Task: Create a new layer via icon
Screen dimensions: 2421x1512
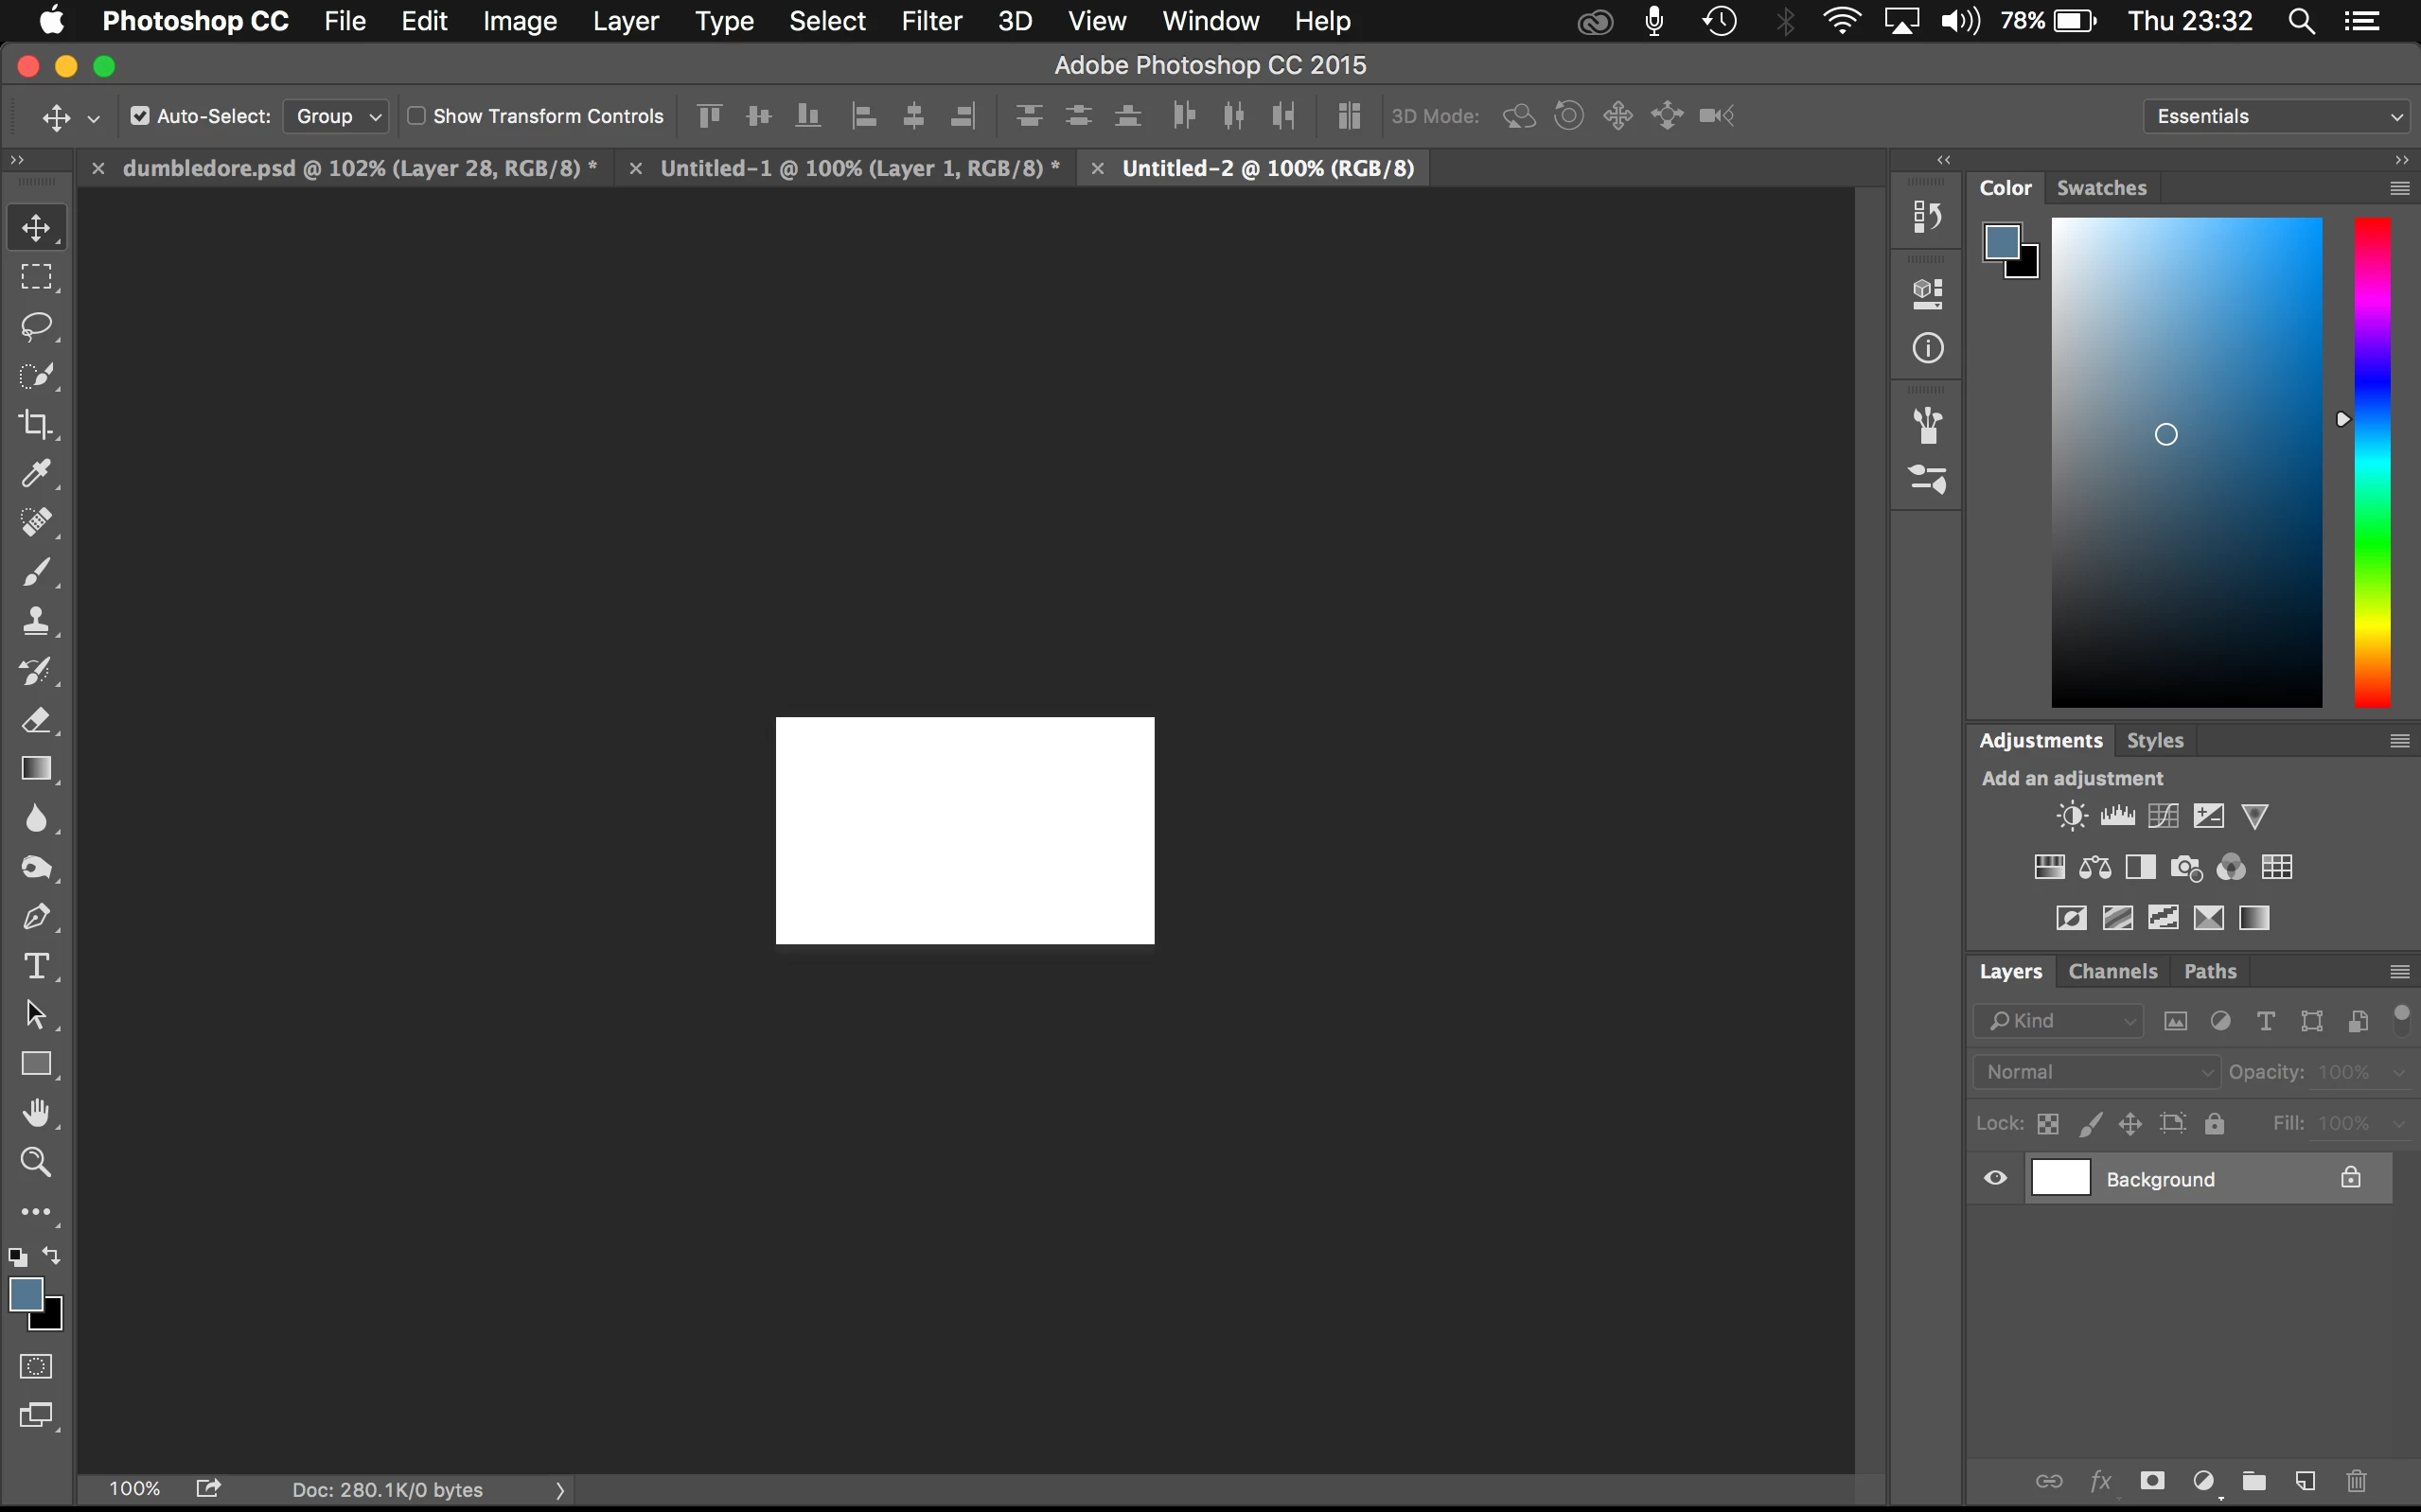Action: [2305, 1480]
